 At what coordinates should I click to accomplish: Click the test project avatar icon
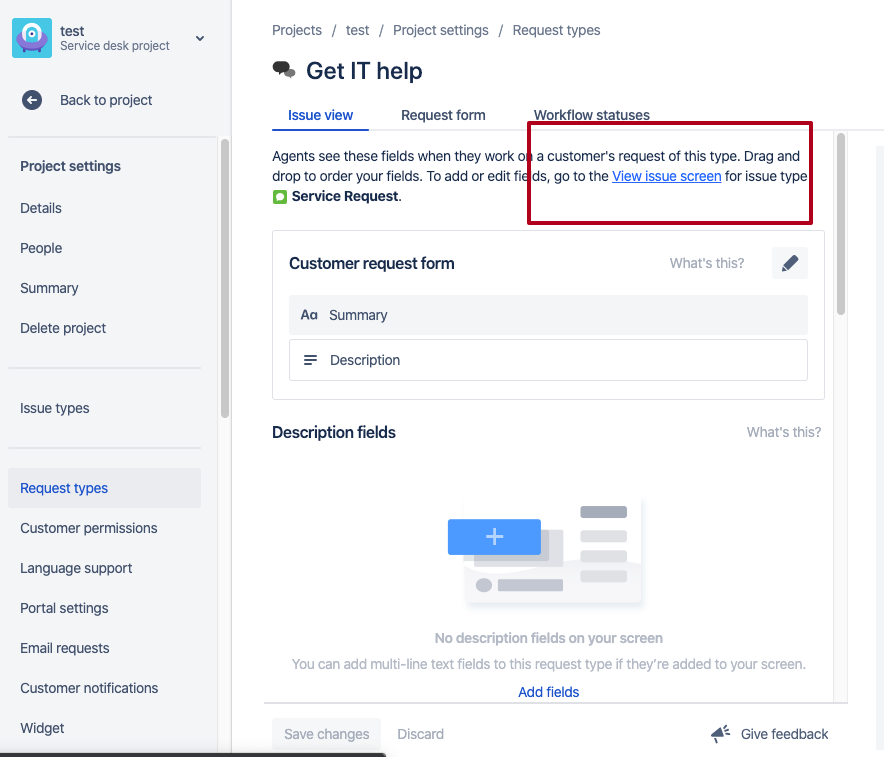tap(32, 38)
